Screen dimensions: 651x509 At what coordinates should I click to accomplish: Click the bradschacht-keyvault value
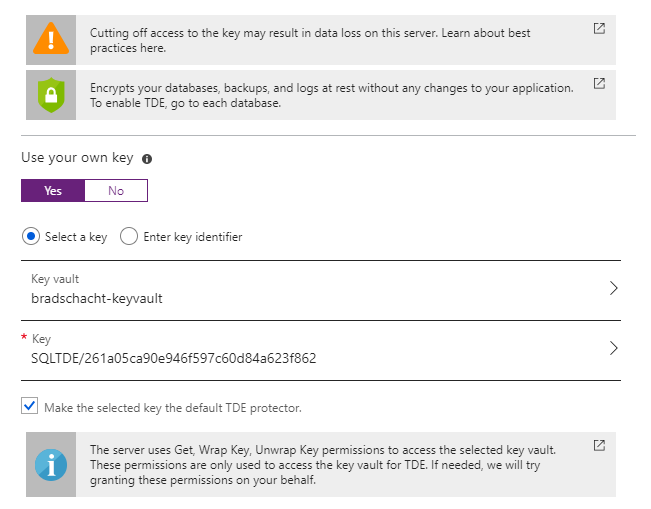pos(96,298)
